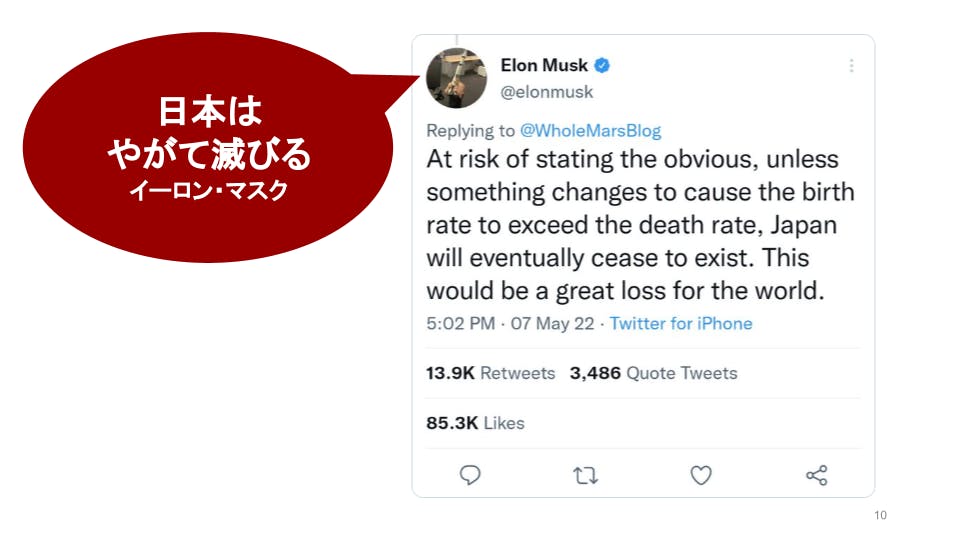Click the blue verified badge
This screenshot has height=540, width=960.
[603, 66]
